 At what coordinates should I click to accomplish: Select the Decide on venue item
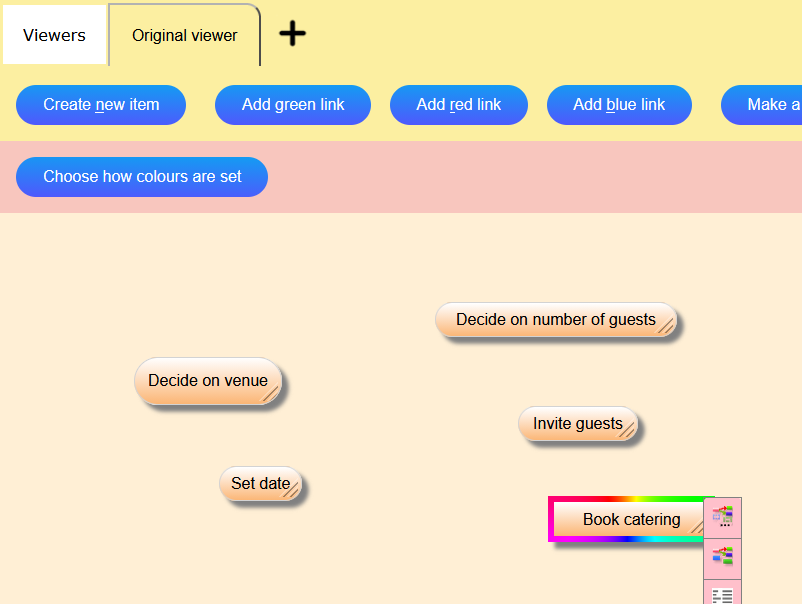click(208, 381)
